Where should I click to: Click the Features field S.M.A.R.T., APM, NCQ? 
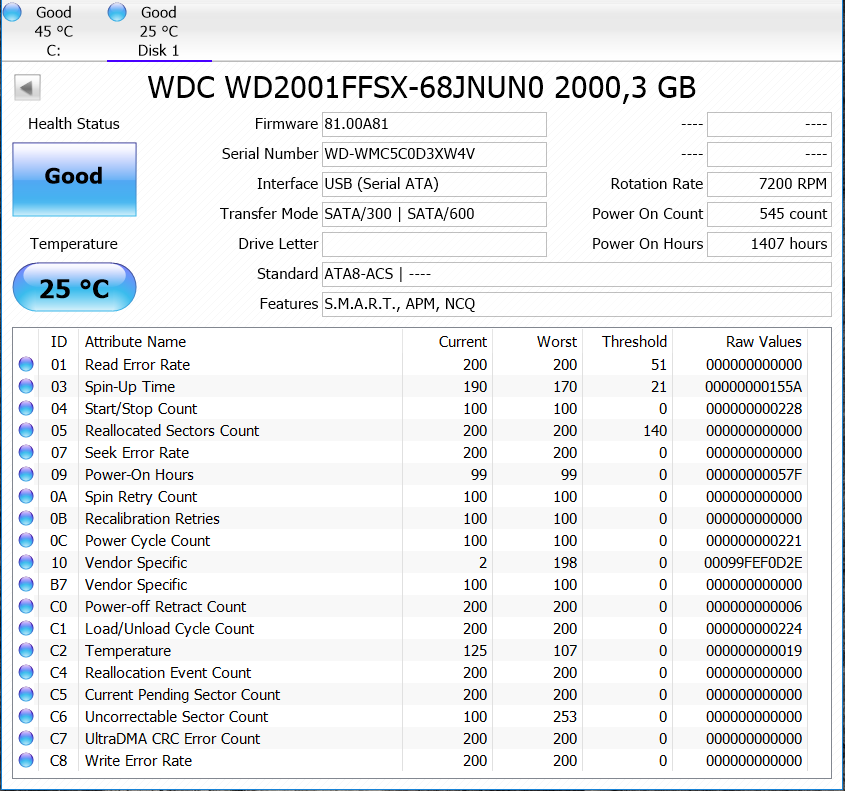(577, 304)
